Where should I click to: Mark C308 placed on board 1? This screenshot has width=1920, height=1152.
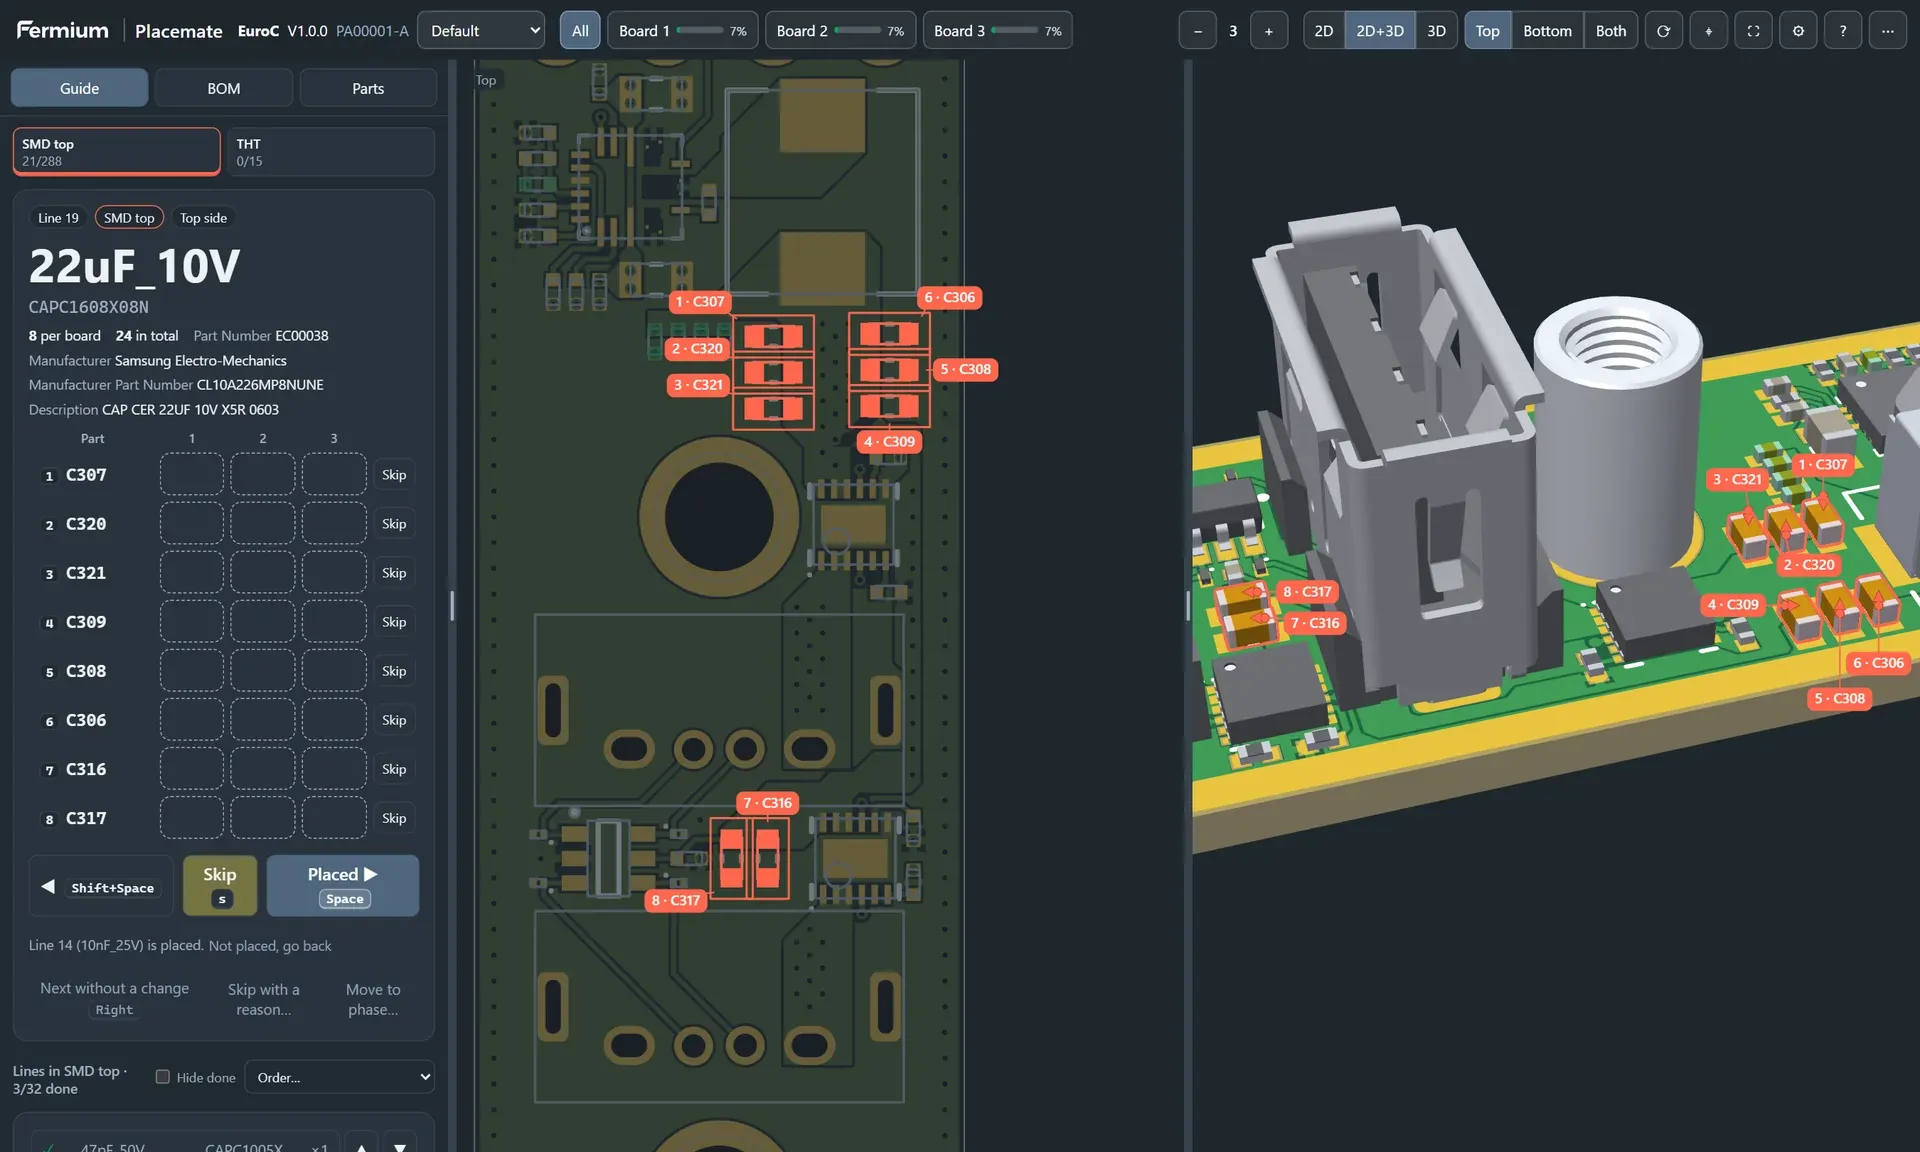pos(192,671)
